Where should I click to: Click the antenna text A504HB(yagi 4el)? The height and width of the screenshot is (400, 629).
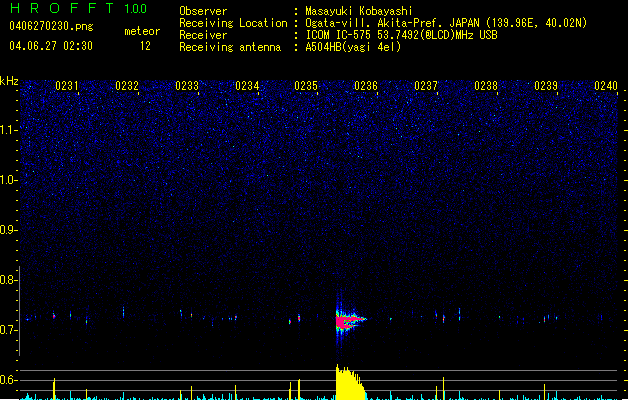353,47
